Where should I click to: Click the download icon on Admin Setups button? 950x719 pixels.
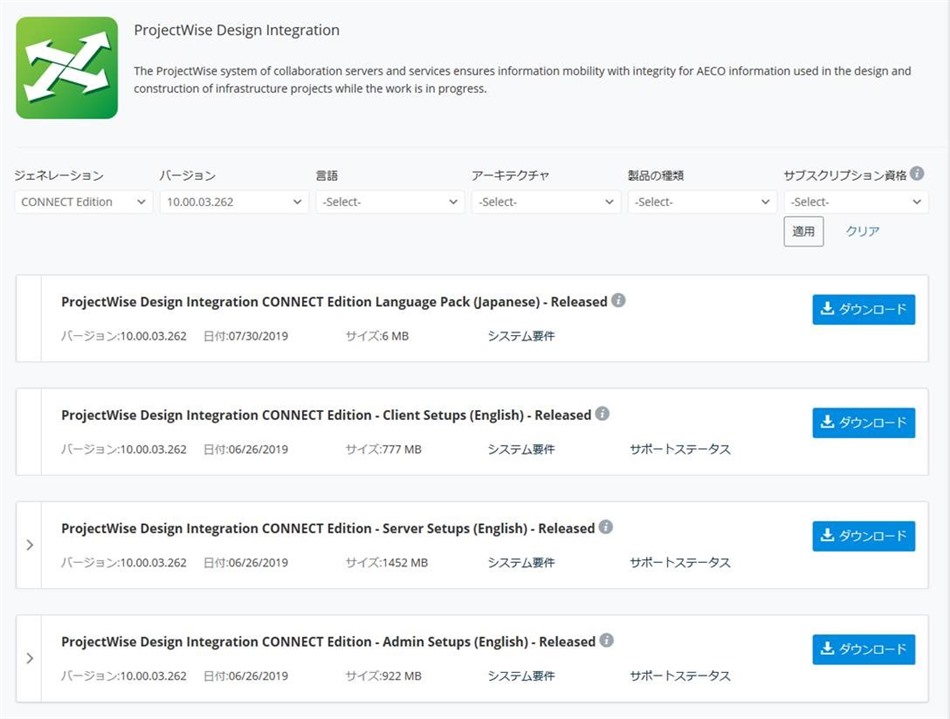[828, 649]
